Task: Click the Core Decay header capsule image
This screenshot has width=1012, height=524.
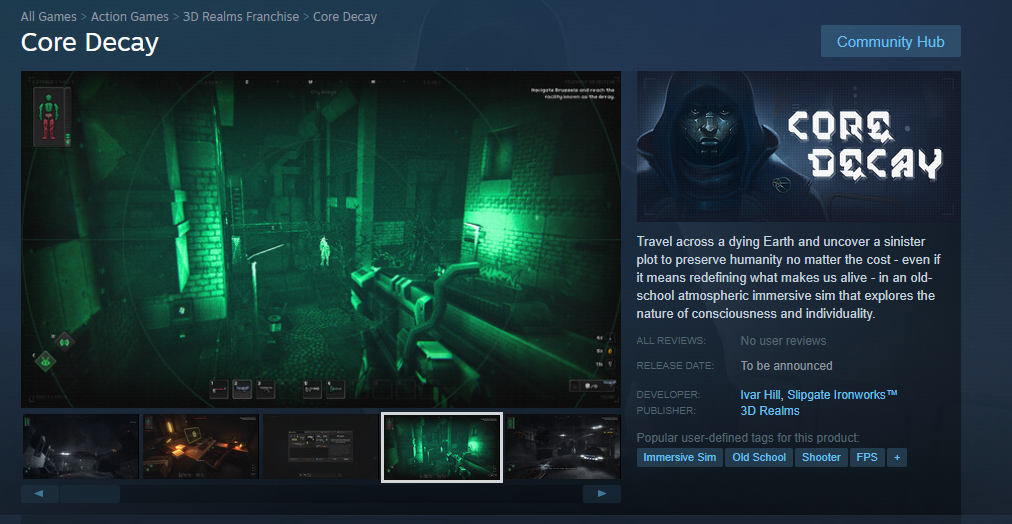Action: 799,146
